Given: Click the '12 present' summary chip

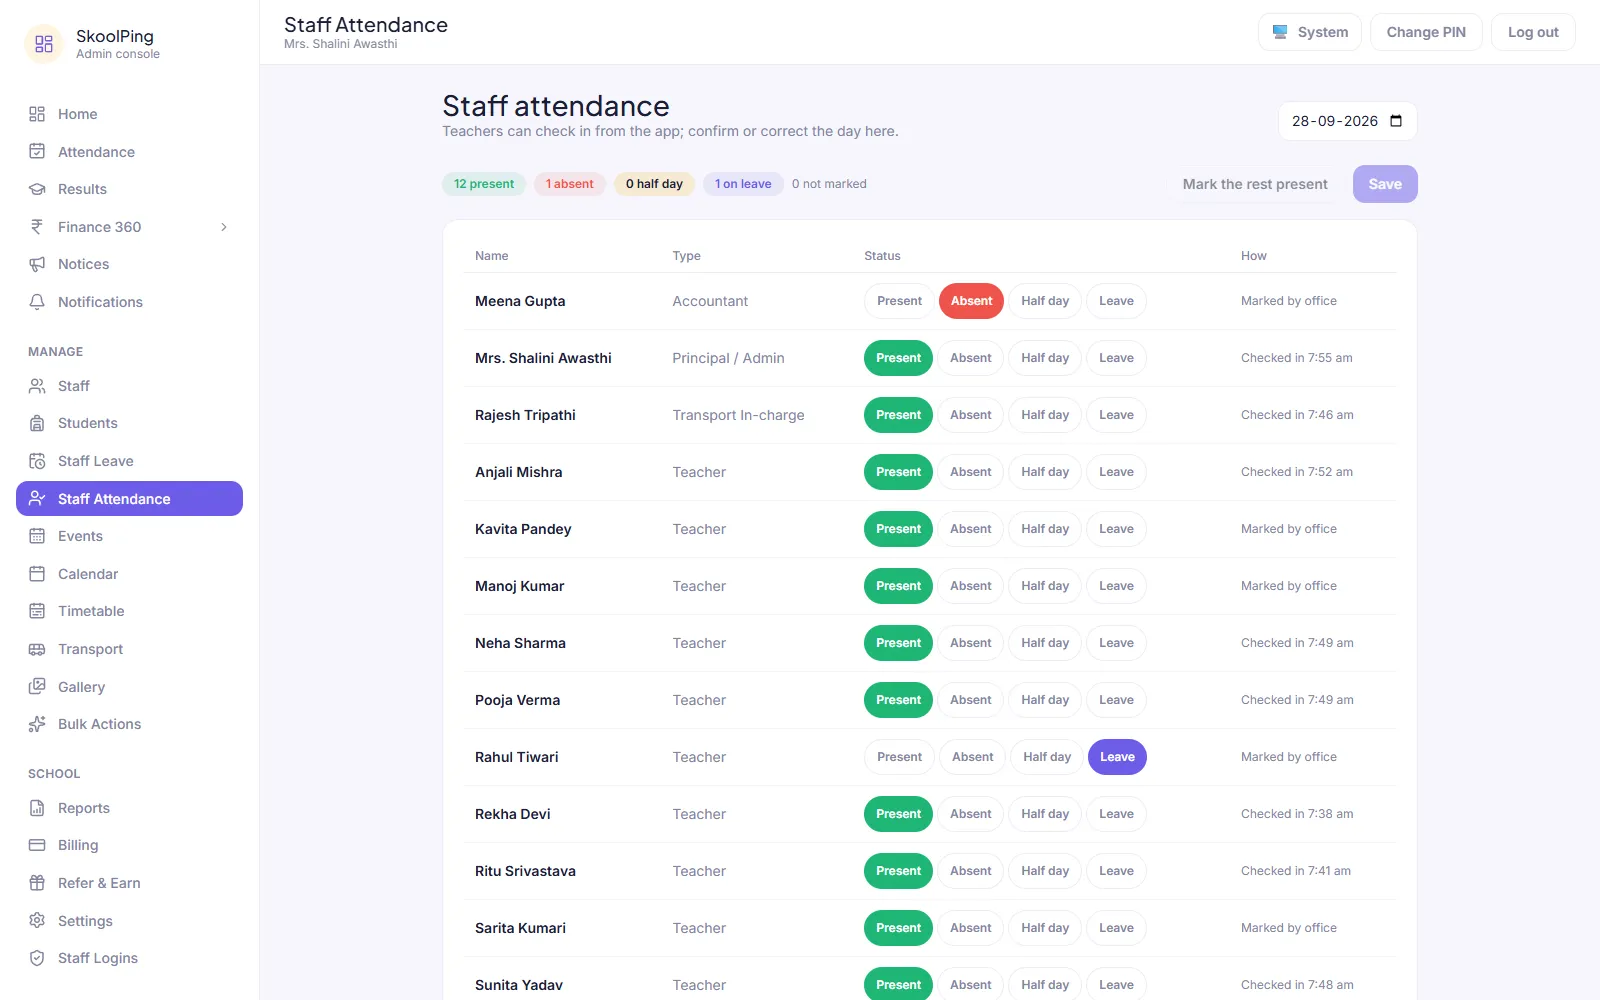Looking at the screenshot, I should point(484,184).
